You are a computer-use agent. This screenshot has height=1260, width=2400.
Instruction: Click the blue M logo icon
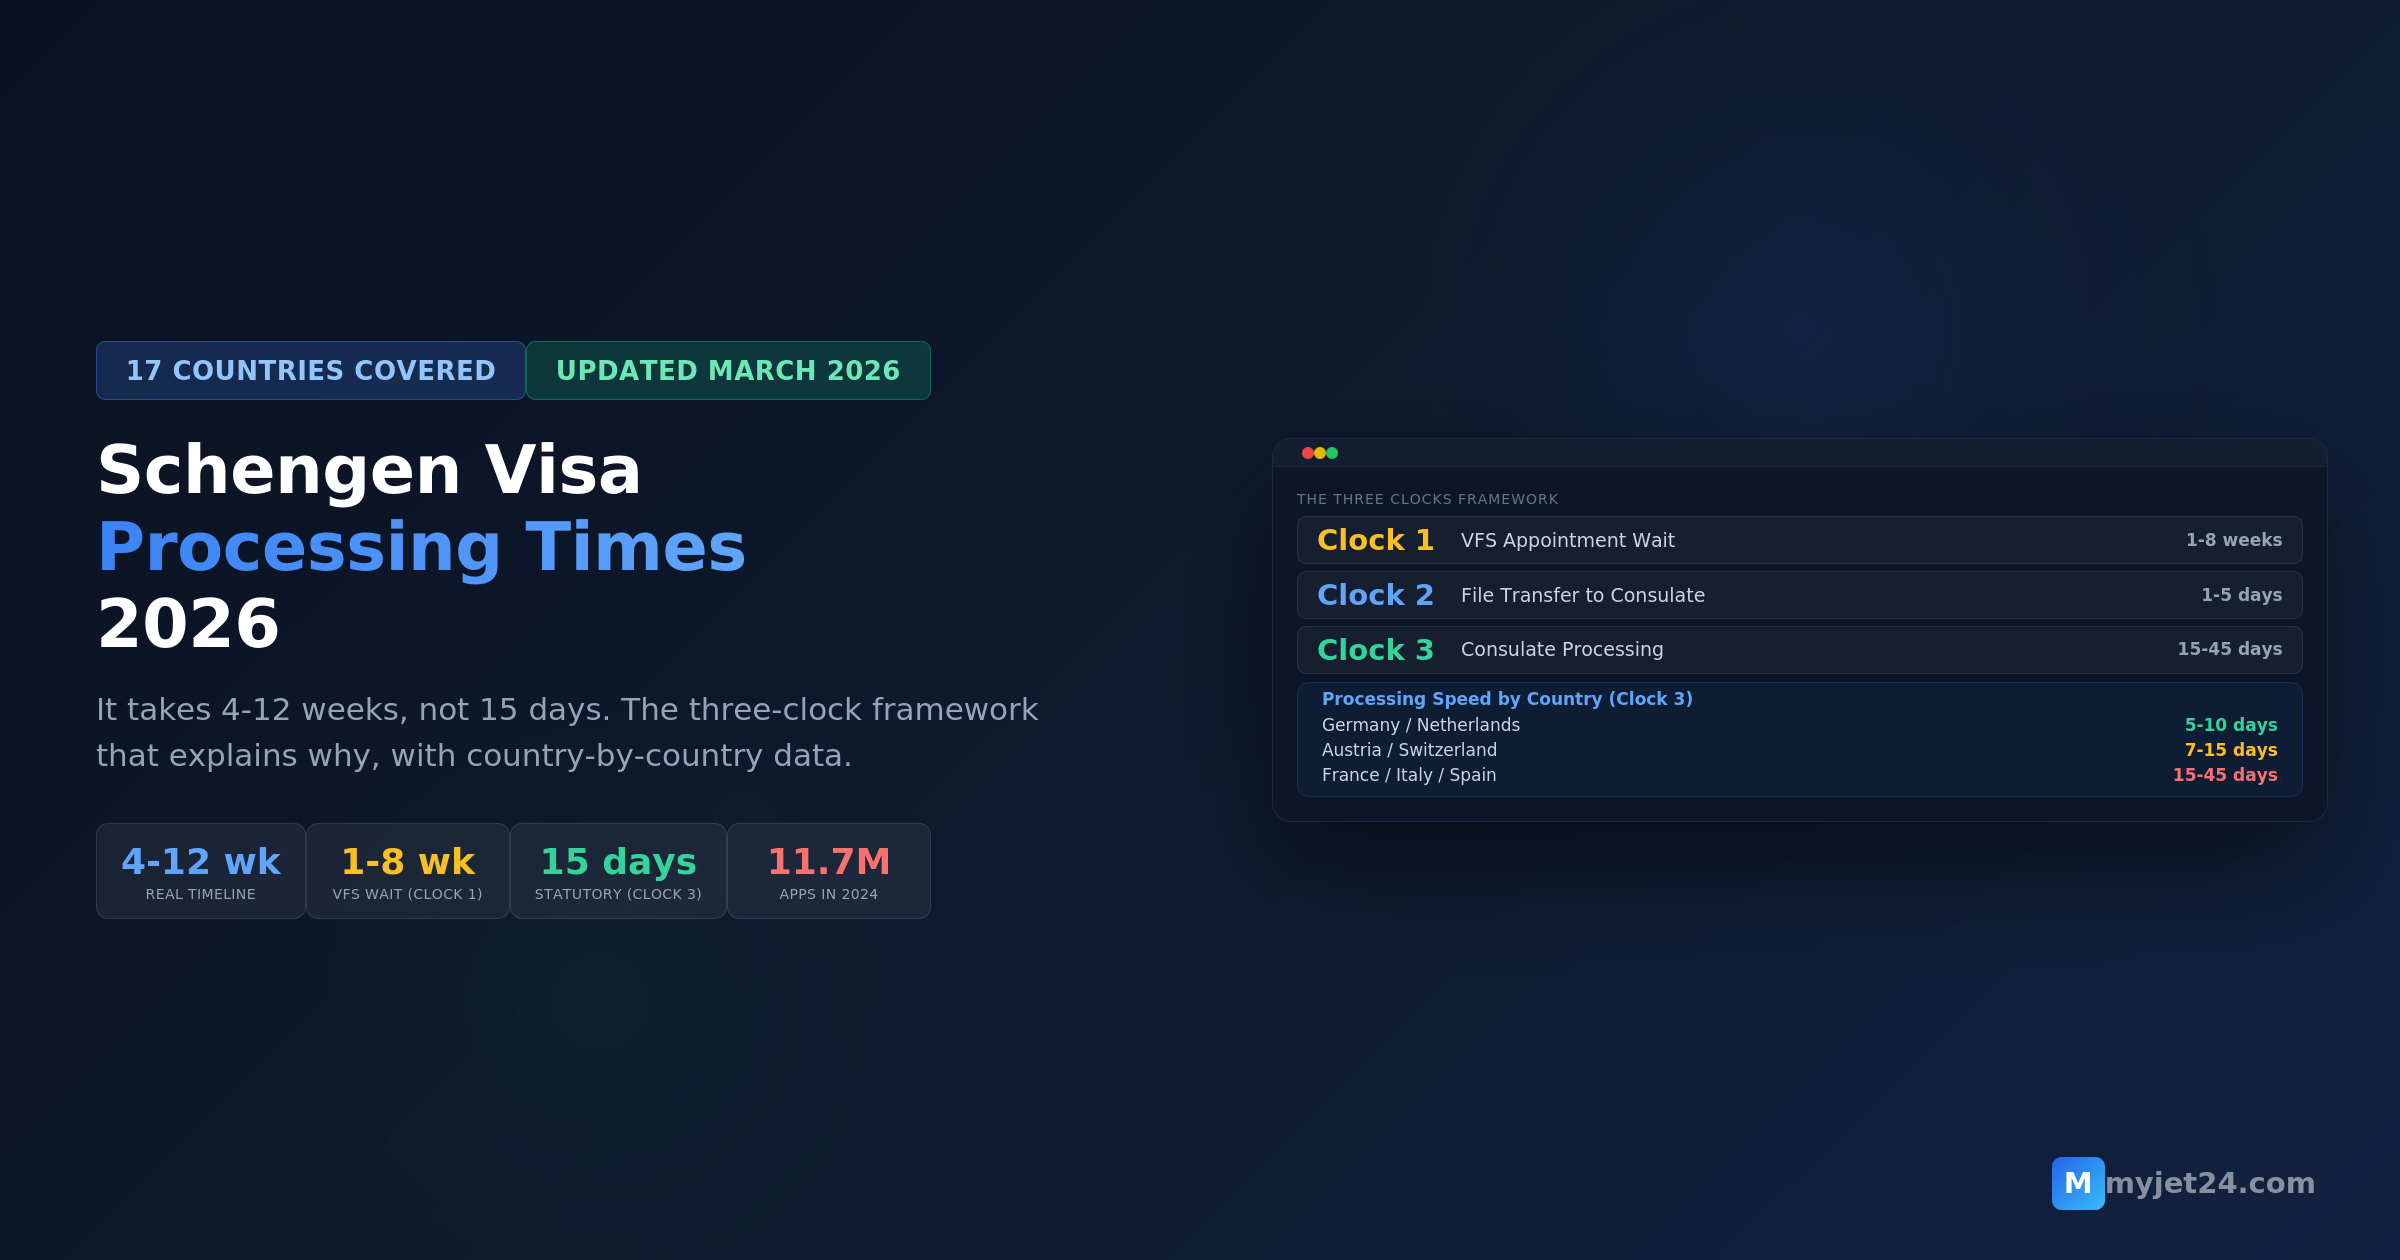(x=2077, y=1183)
